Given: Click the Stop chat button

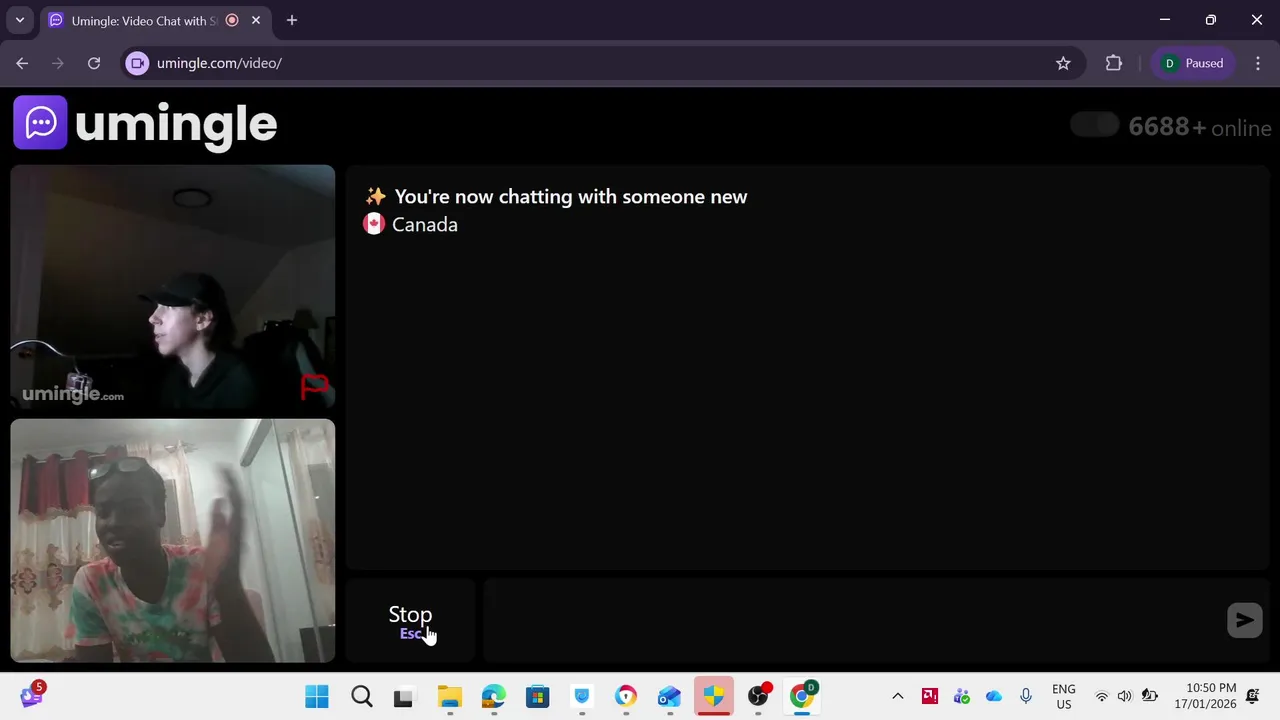Looking at the screenshot, I should (x=410, y=620).
